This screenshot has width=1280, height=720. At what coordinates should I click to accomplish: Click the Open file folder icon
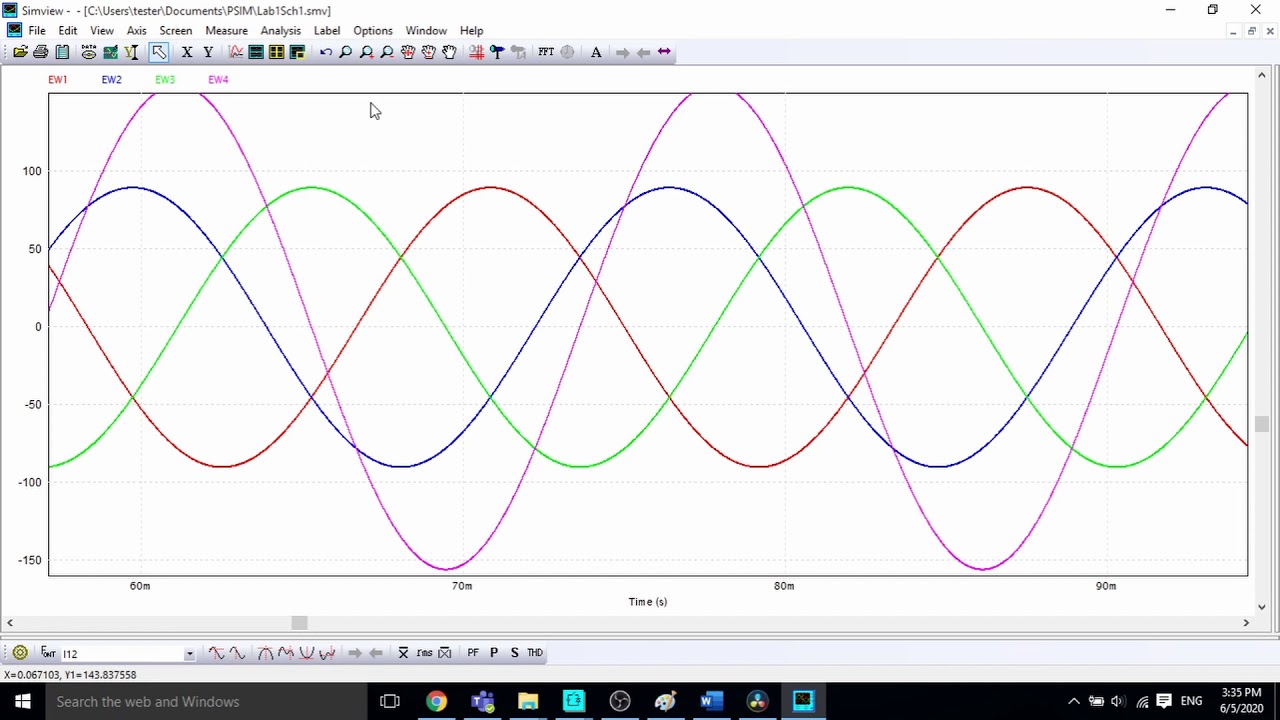(20, 52)
